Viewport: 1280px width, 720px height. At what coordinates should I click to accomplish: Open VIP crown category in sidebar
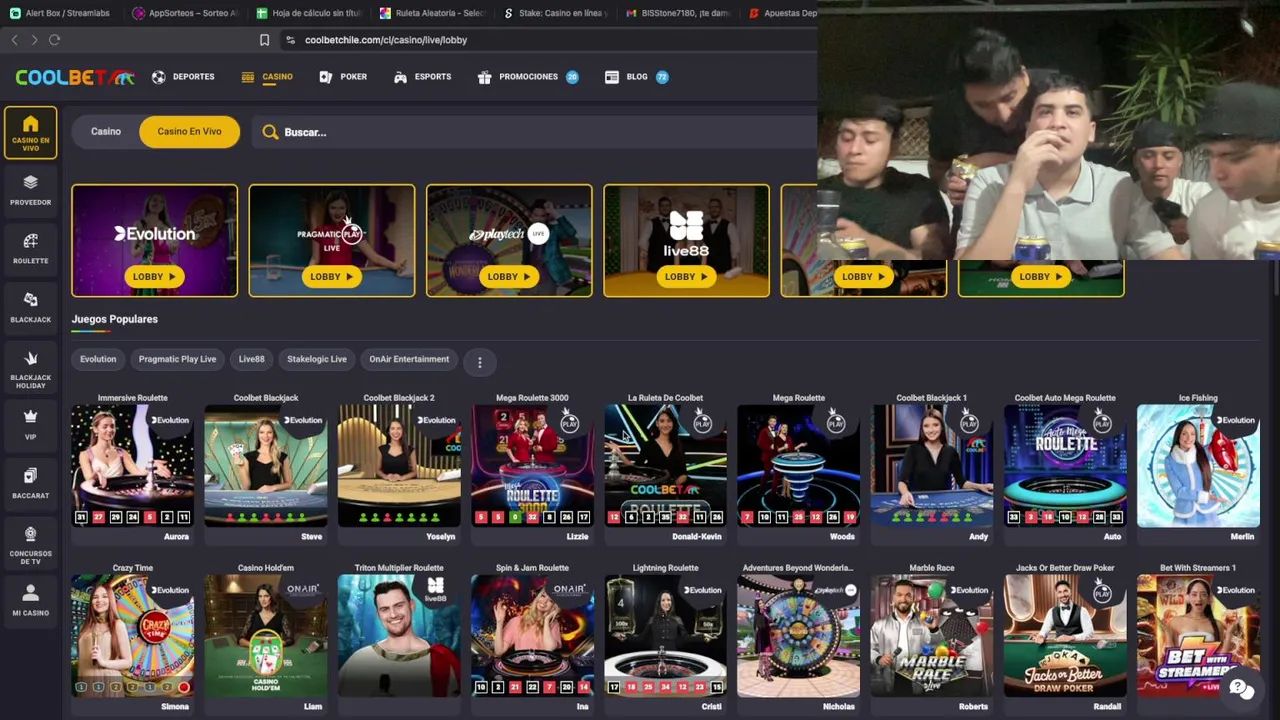coord(30,425)
